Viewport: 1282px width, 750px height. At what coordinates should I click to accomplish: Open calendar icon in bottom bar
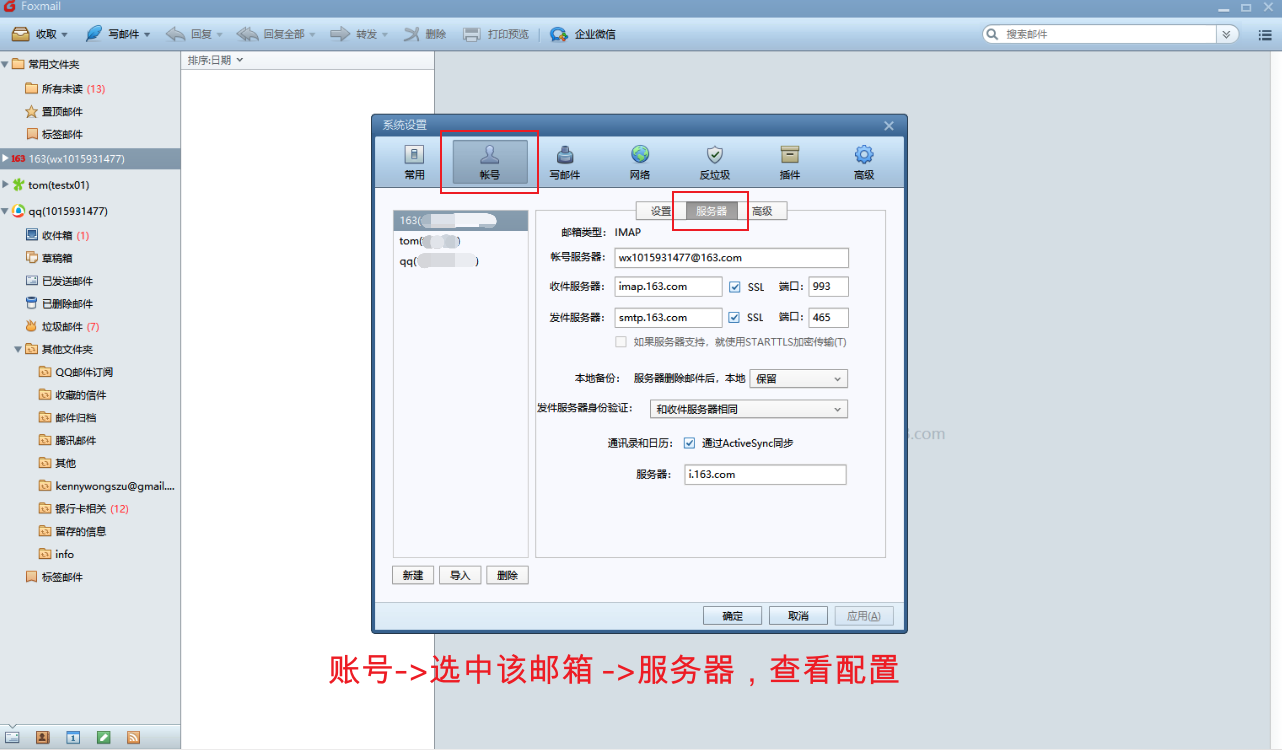pos(73,737)
